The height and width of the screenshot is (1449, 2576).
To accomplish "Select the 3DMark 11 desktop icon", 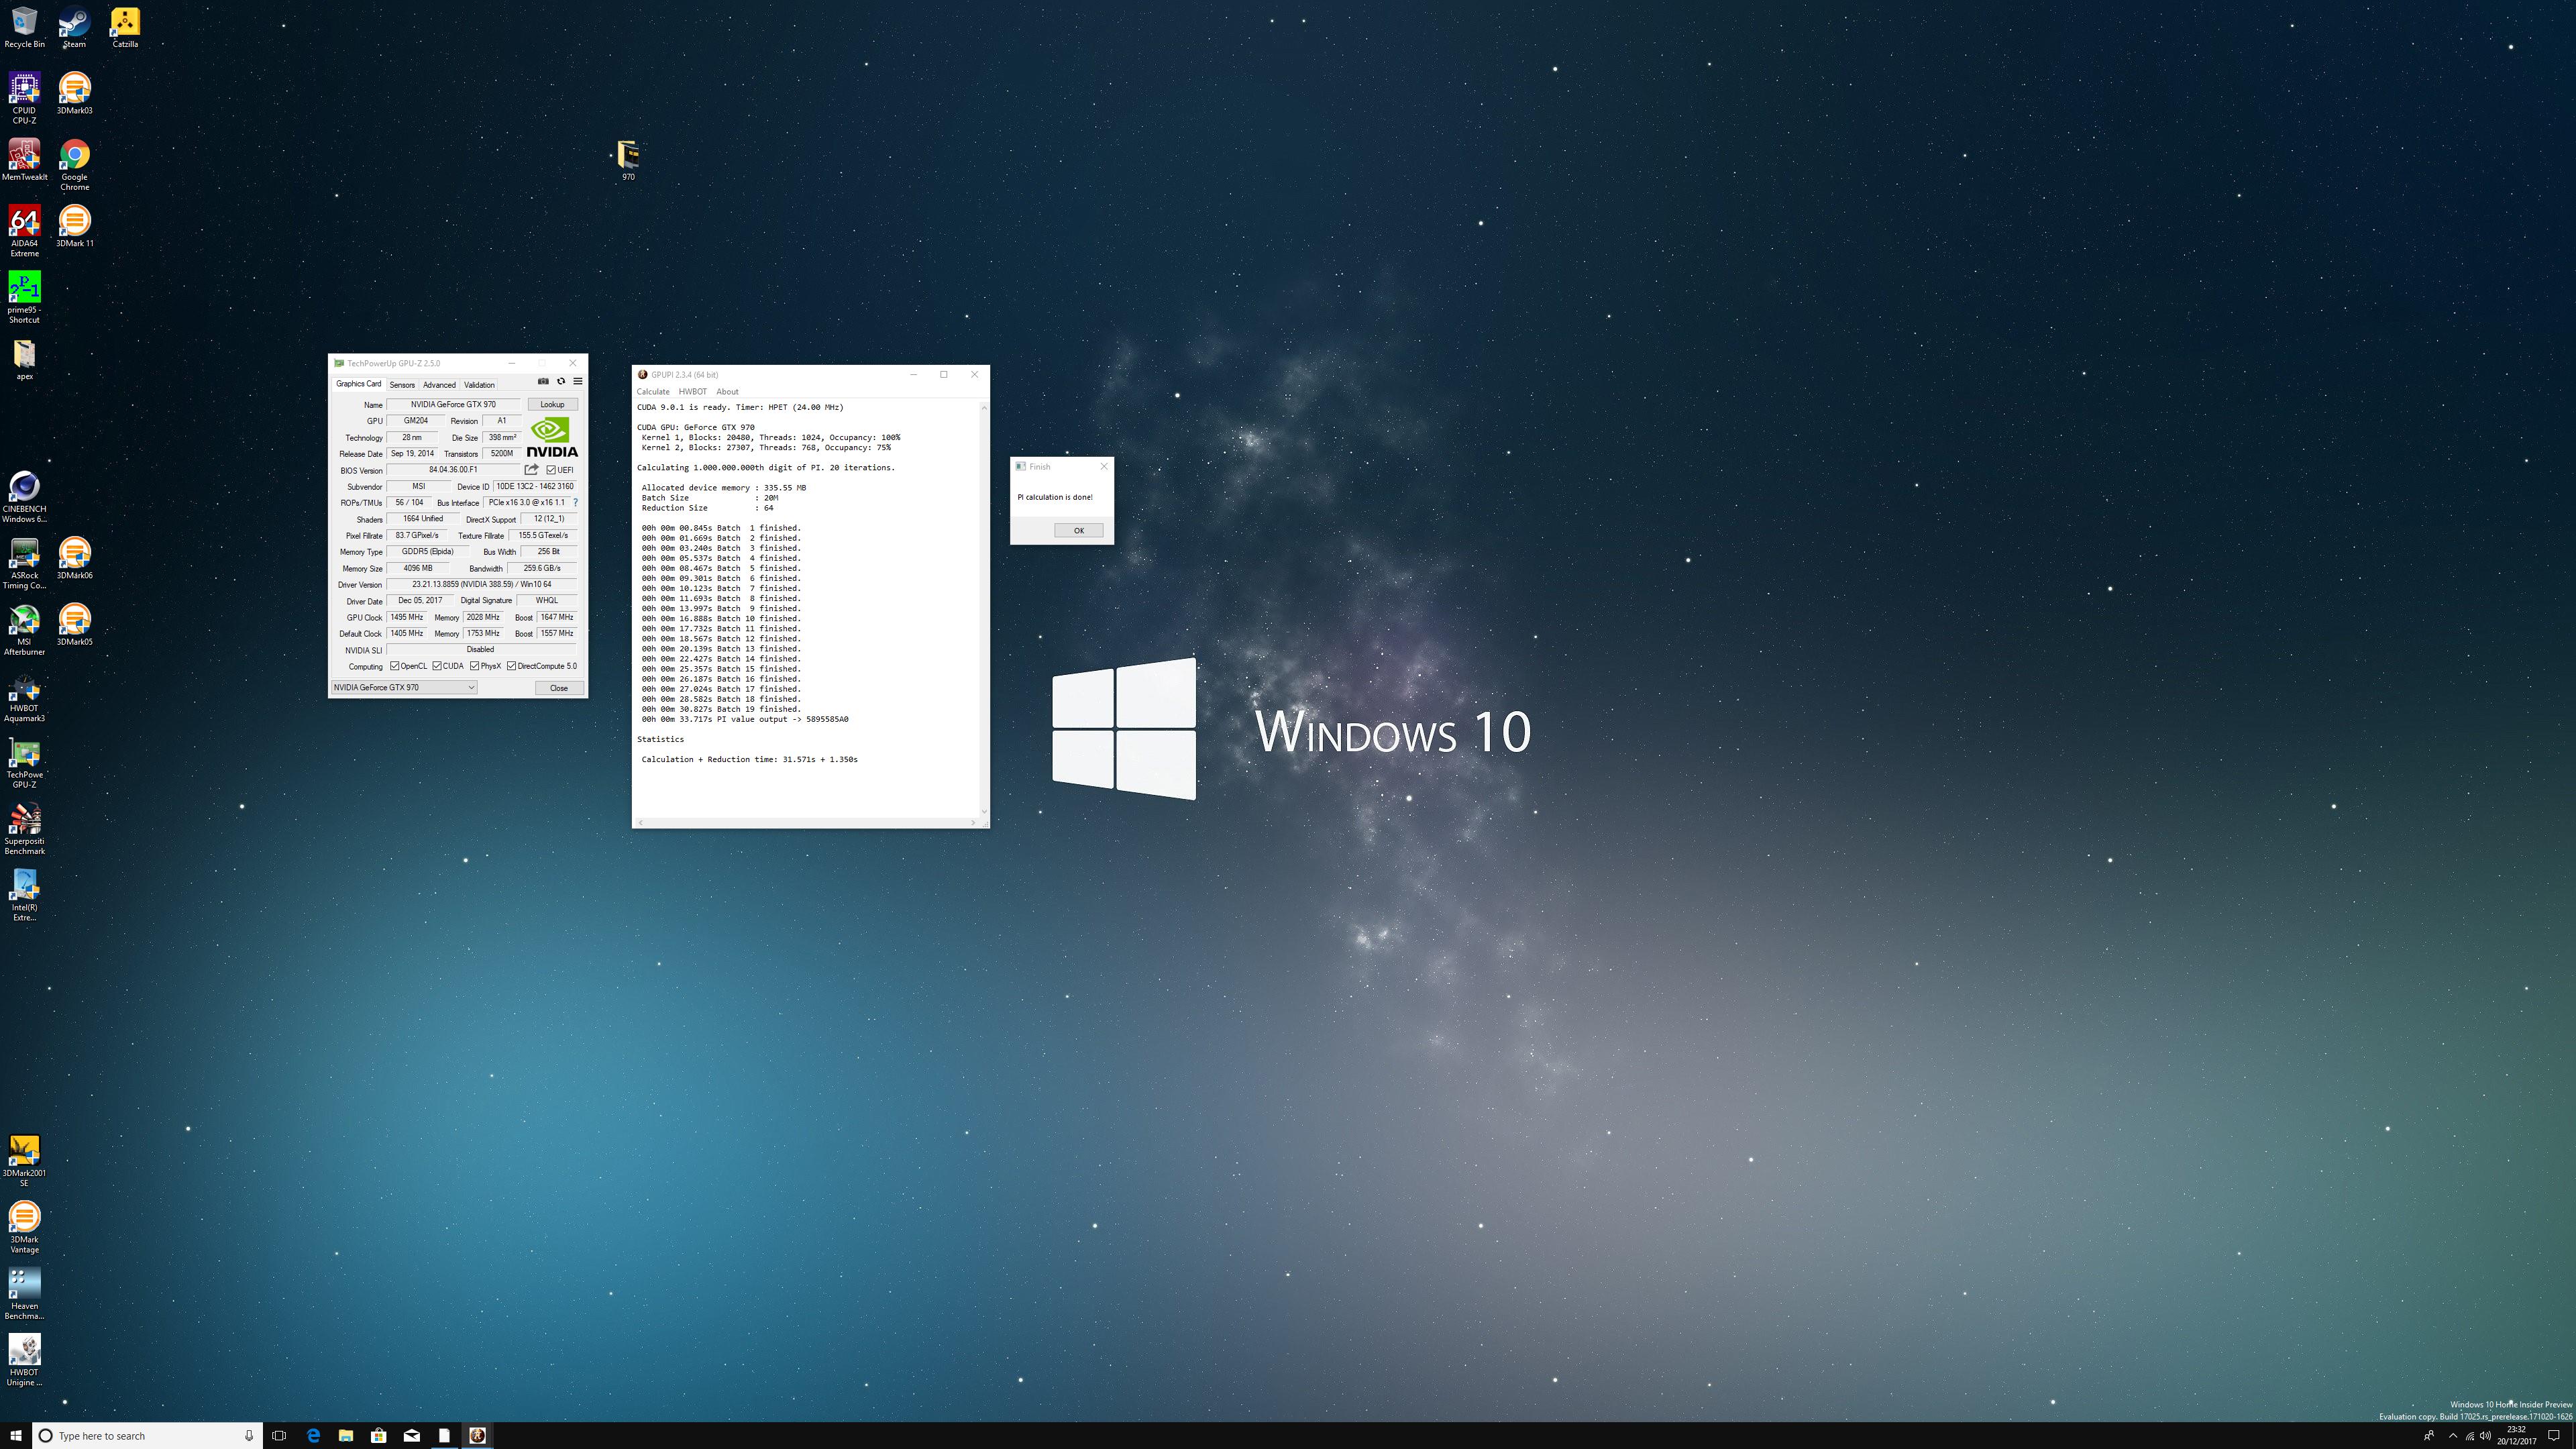I will tap(74, 226).
